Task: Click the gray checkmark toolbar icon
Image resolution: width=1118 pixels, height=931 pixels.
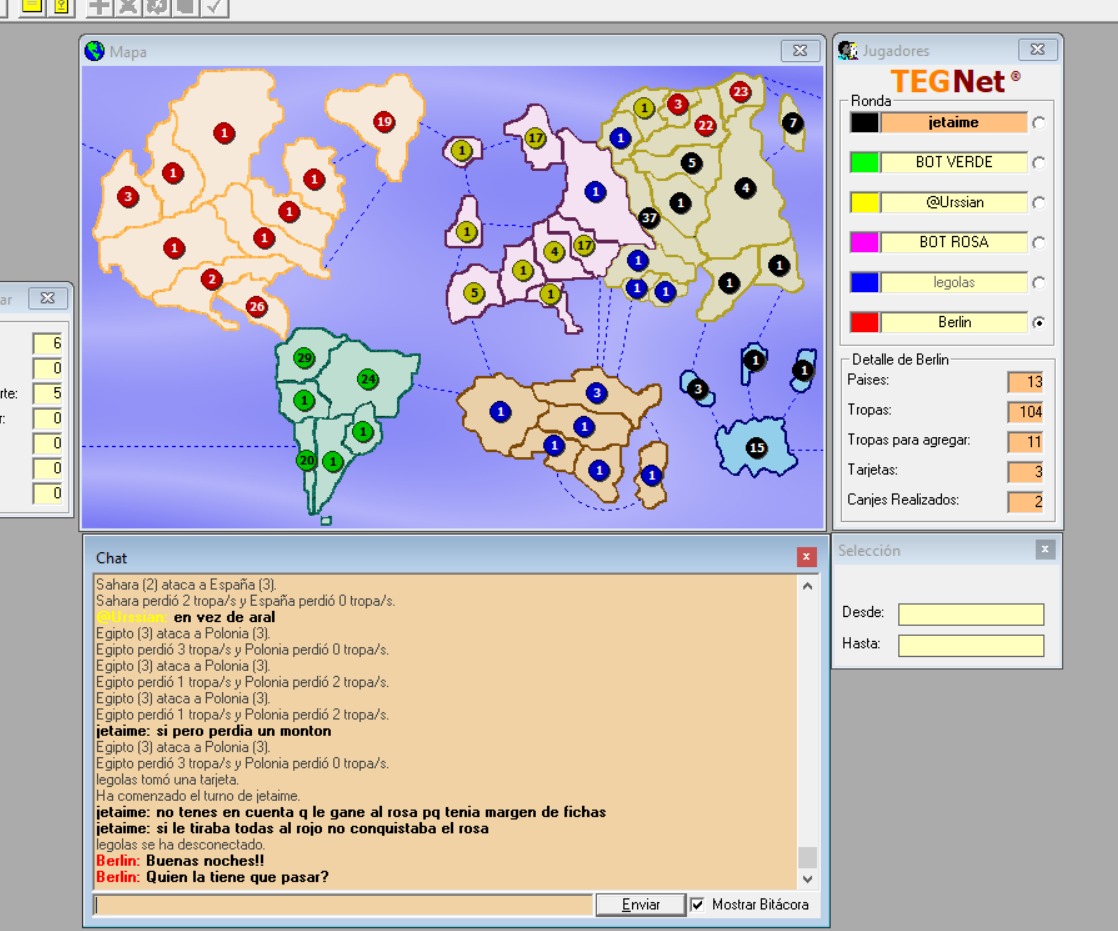Action: [x=215, y=6]
